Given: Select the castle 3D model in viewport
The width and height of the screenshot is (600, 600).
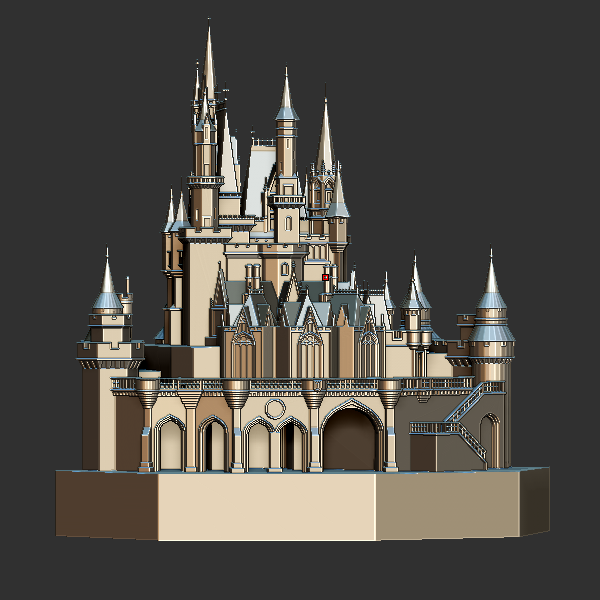Looking at the screenshot, I should tap(302, 279).
